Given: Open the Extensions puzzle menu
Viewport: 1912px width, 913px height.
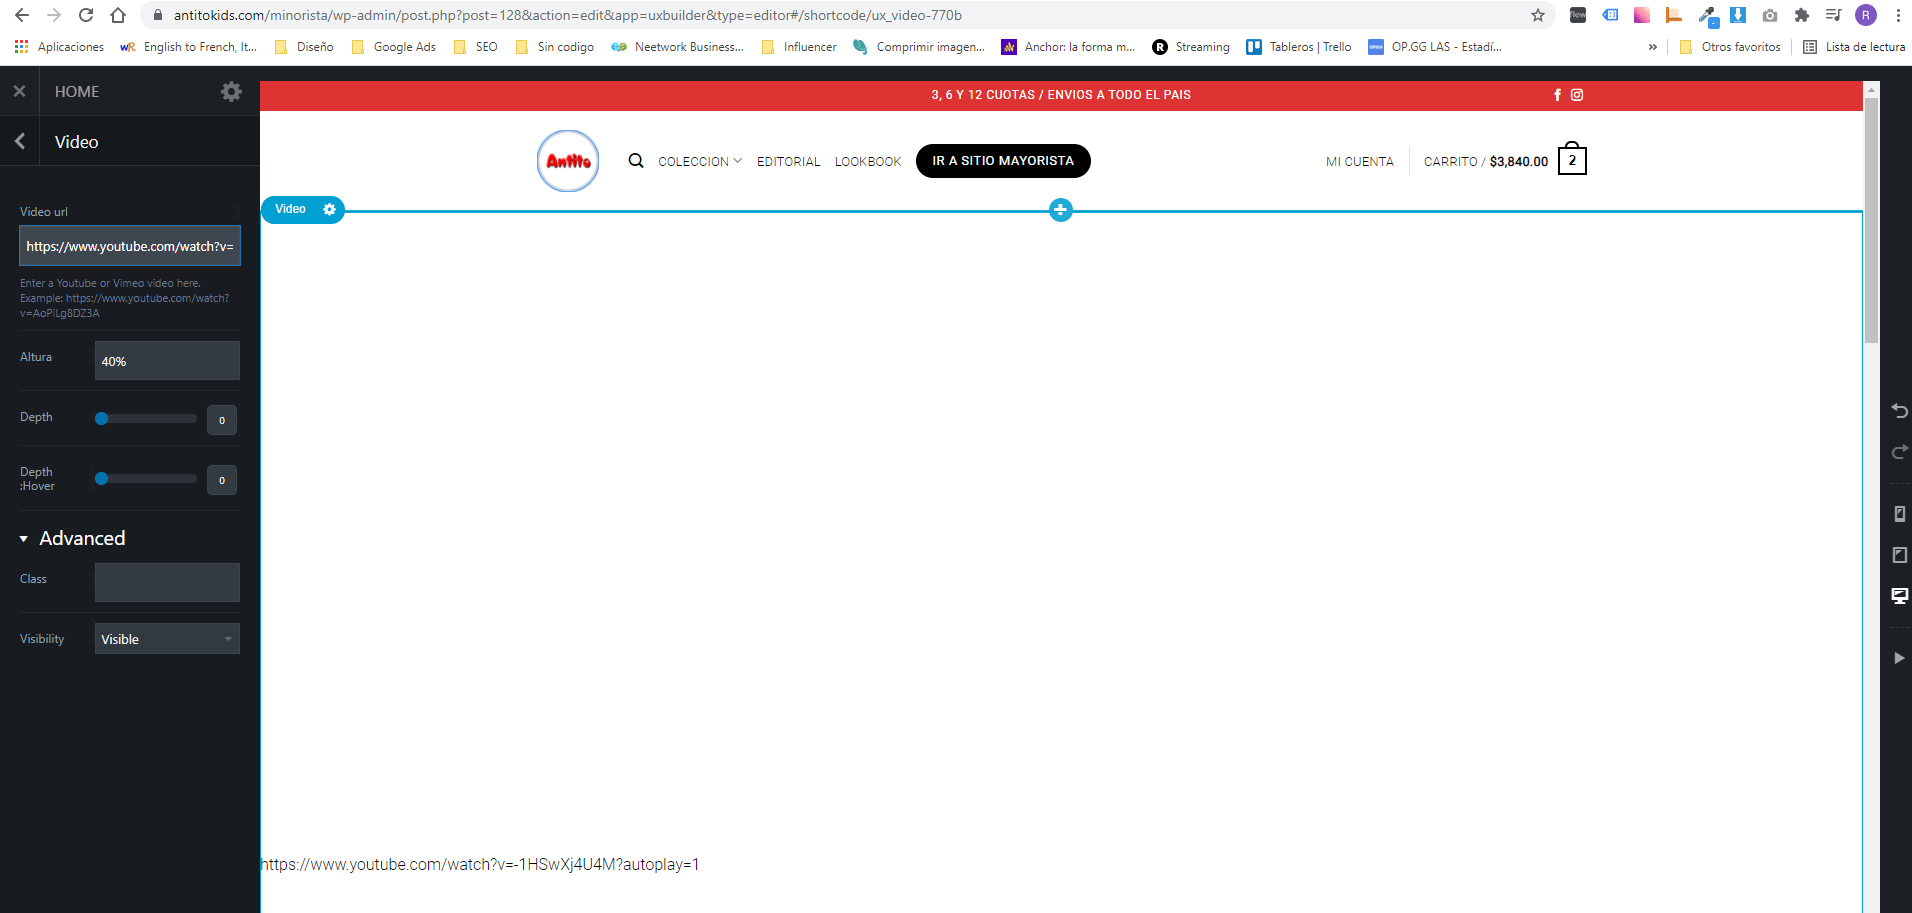Looking at the screenshot, I should pos(1802,15).
